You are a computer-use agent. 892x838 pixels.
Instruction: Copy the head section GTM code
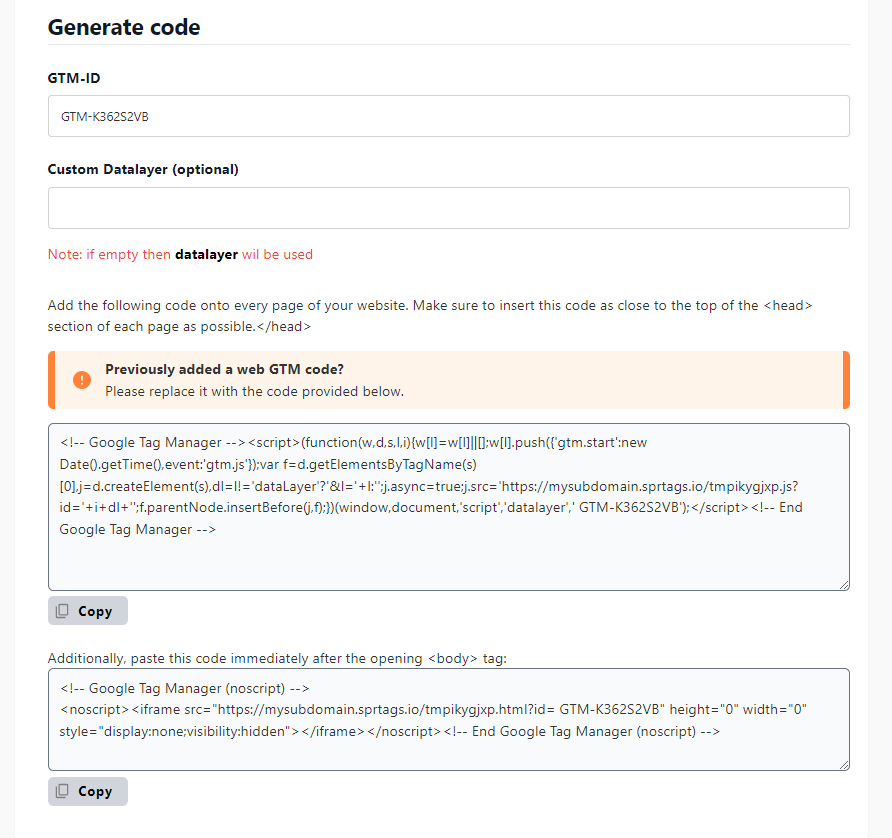coord(87,610)
